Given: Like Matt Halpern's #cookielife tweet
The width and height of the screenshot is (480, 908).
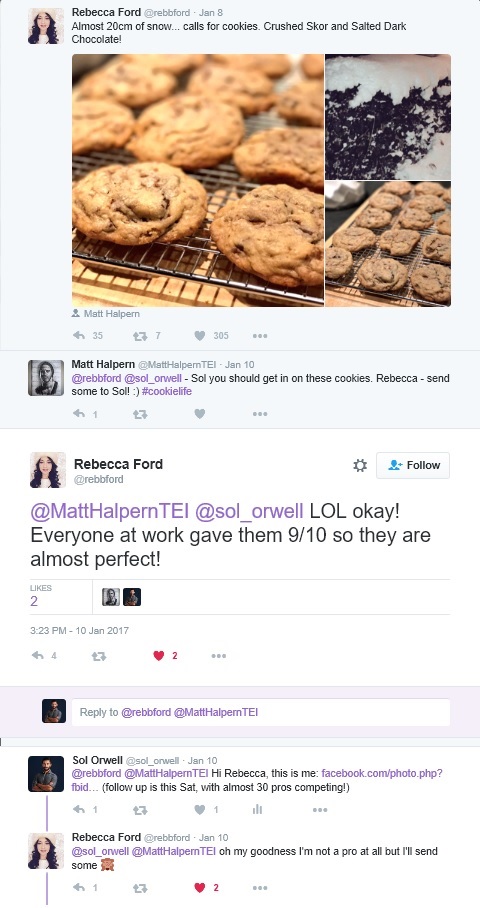Looking at the screenshot, I should (200, 414).
